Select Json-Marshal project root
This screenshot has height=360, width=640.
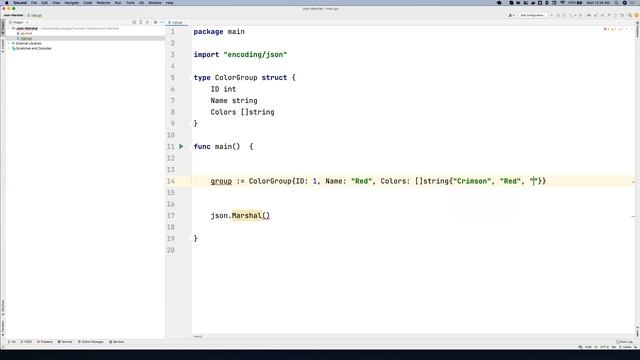pyautogui.click(x=27, y=29)
